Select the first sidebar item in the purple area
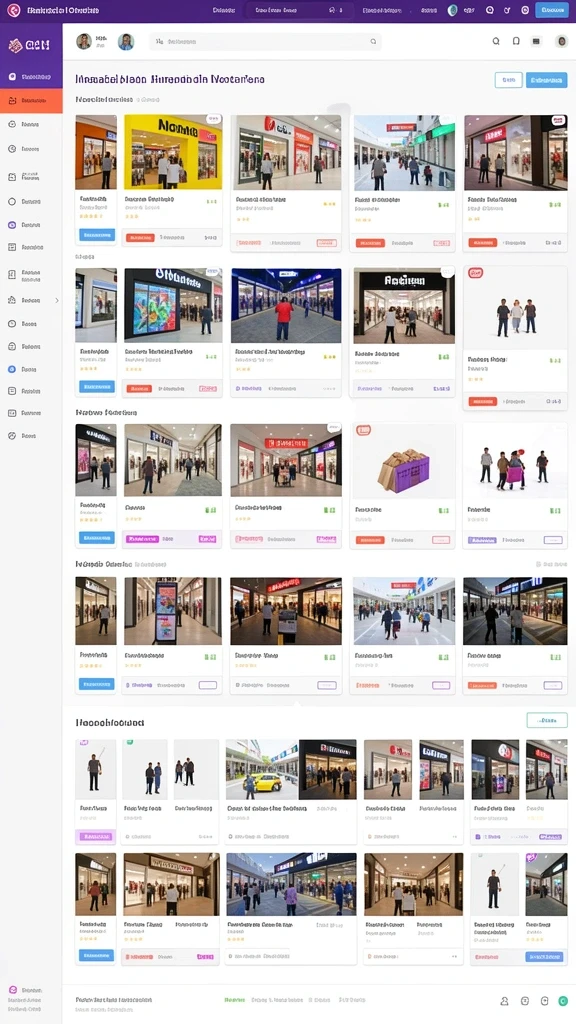The image size is (576, 1024). coord(31,77)
